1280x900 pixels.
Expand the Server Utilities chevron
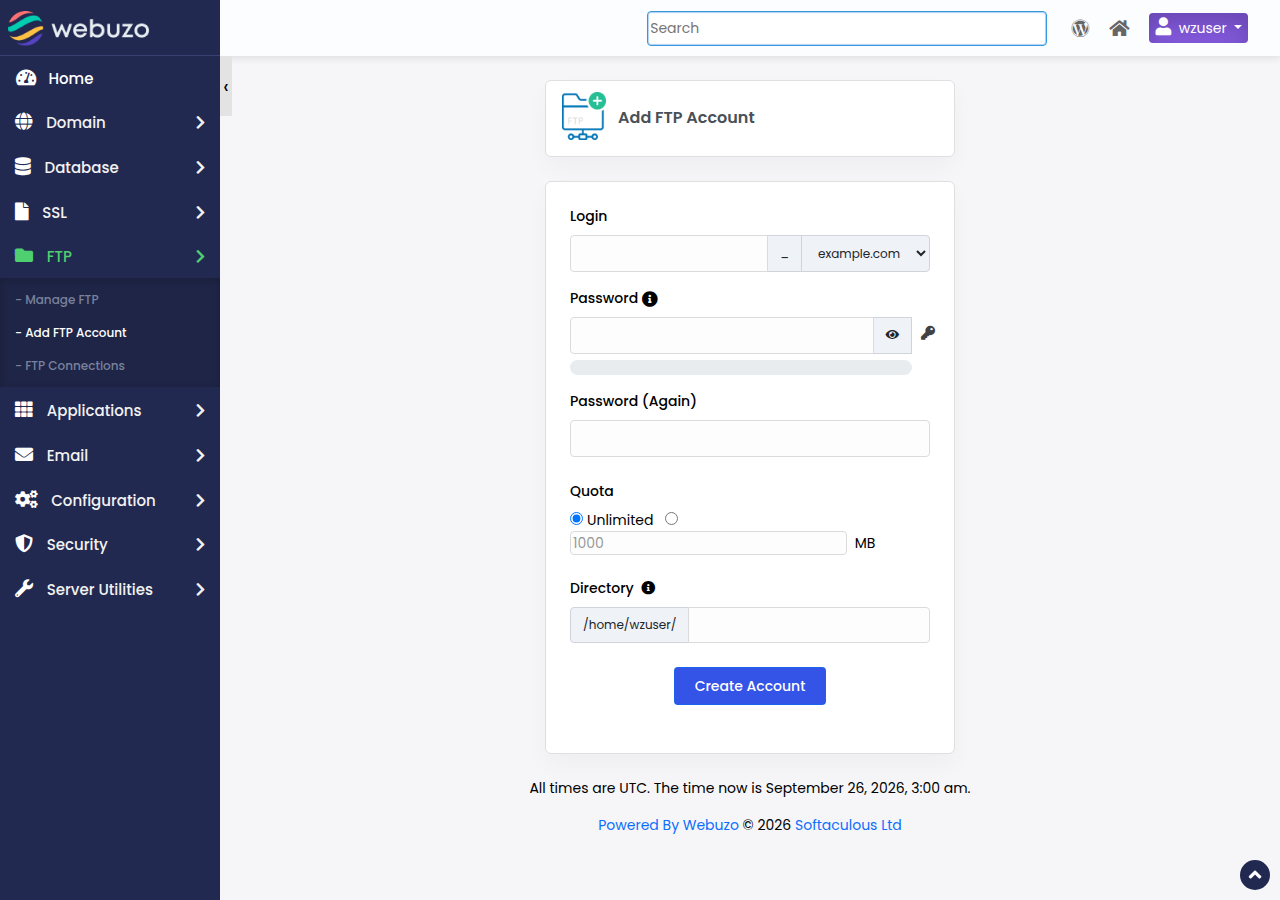click(x=200, y=589)
